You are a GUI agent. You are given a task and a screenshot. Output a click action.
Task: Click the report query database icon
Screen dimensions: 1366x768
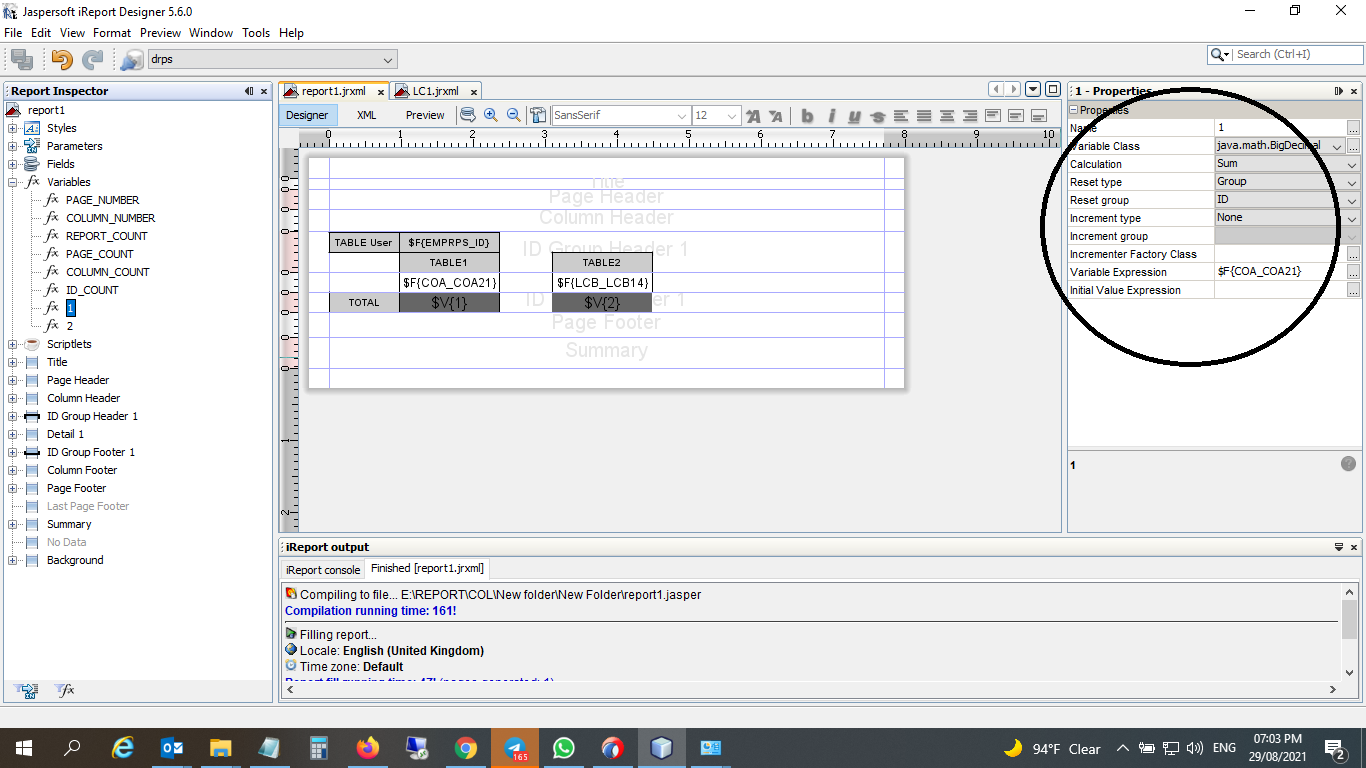tap(467, 115)
